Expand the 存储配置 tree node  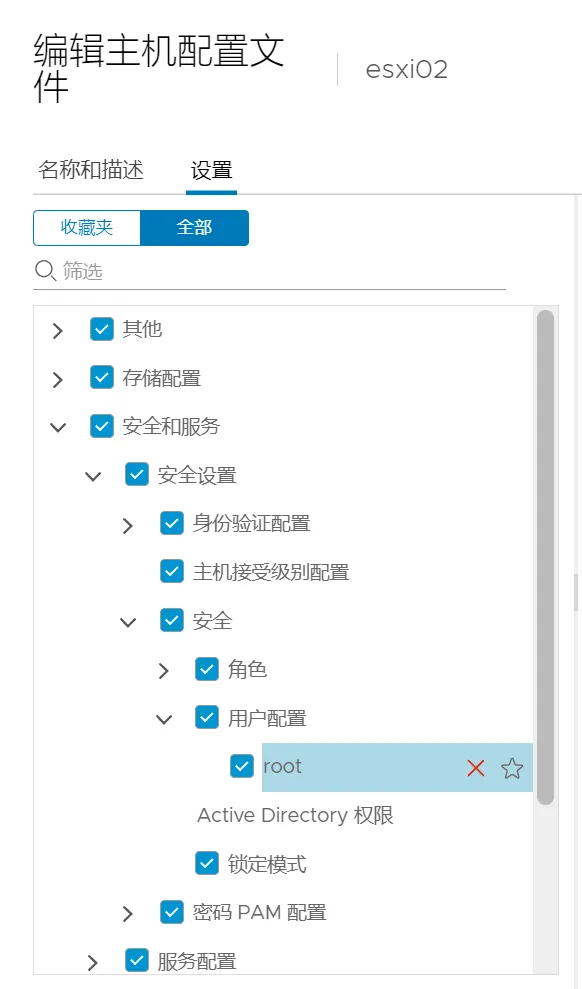(58, 379)
